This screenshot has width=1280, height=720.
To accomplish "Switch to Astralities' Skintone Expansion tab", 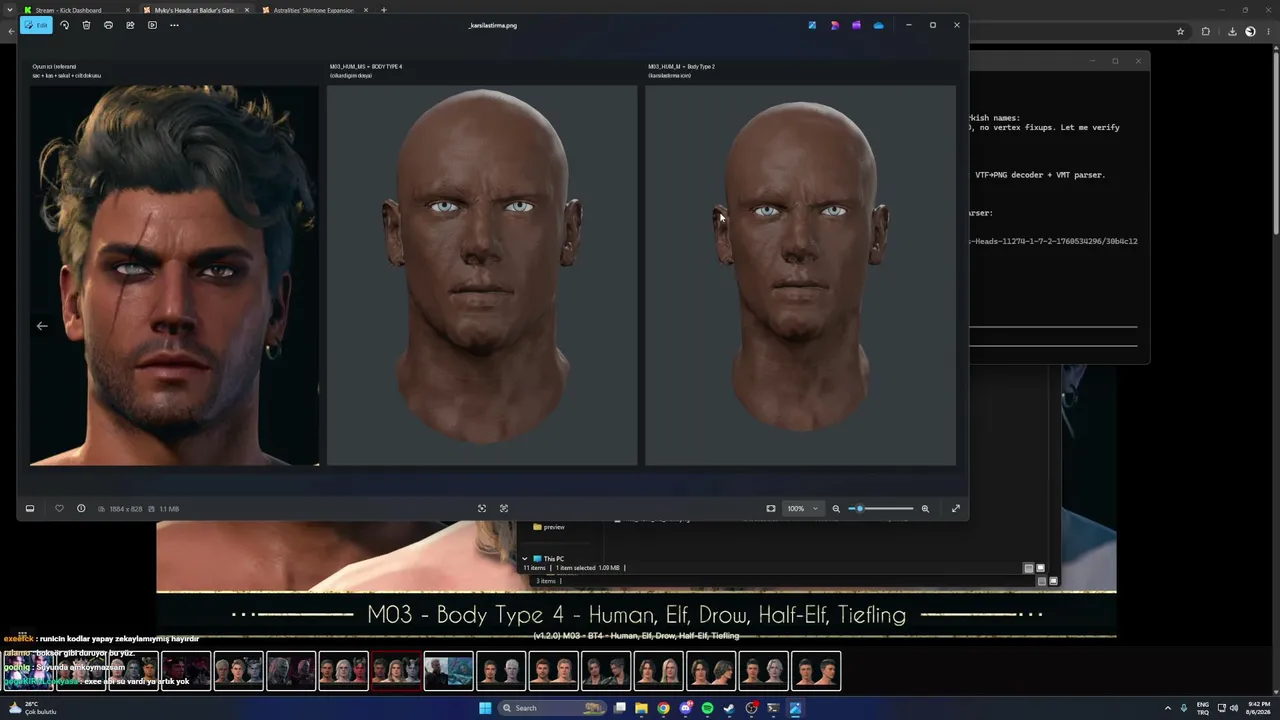I will pos(314,10).
